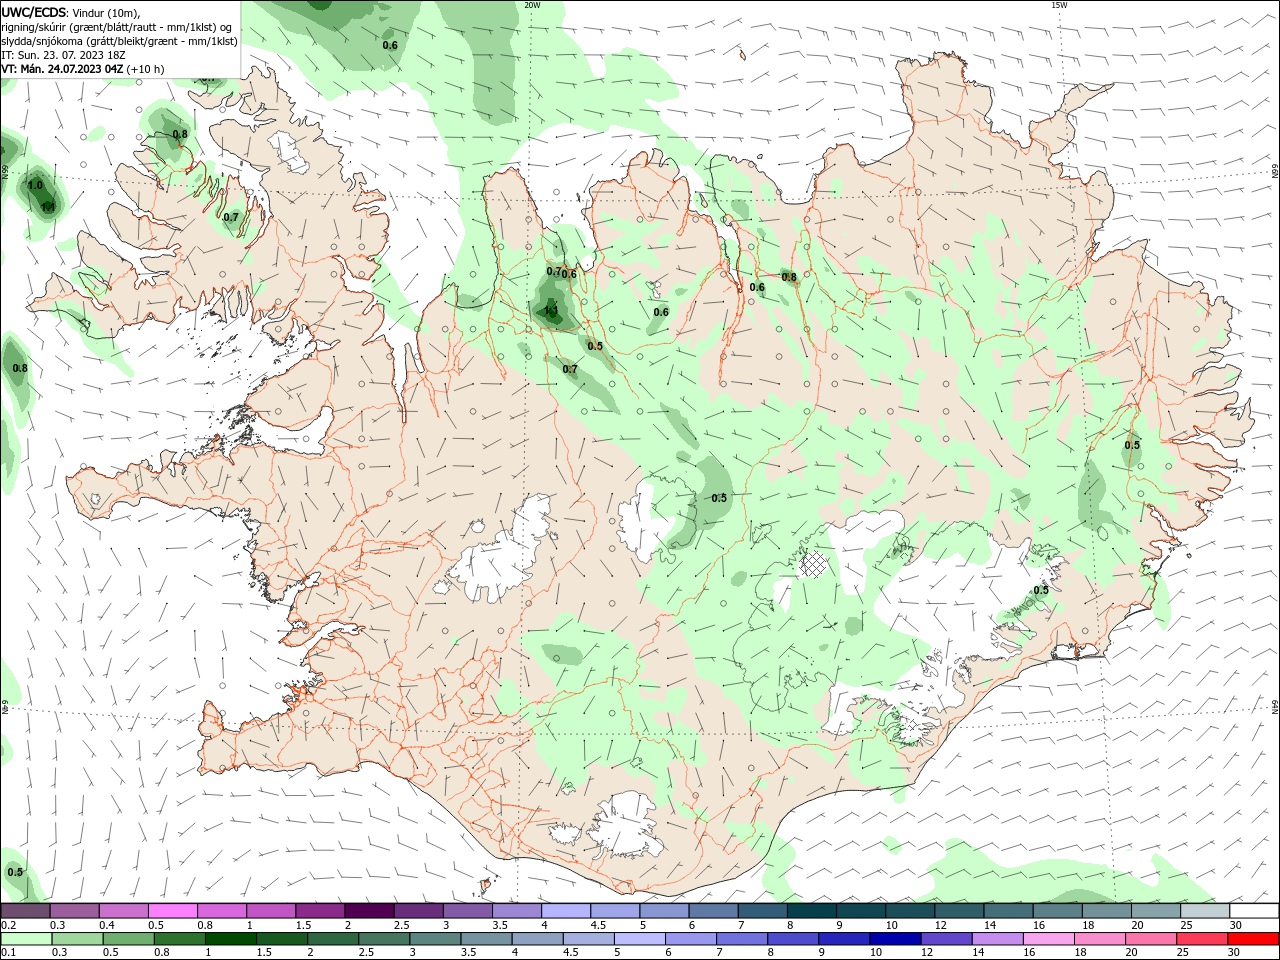Click the 0.2 tick label on snow scale
This screenshot has height=960, width=1280.
coord(9,925)
